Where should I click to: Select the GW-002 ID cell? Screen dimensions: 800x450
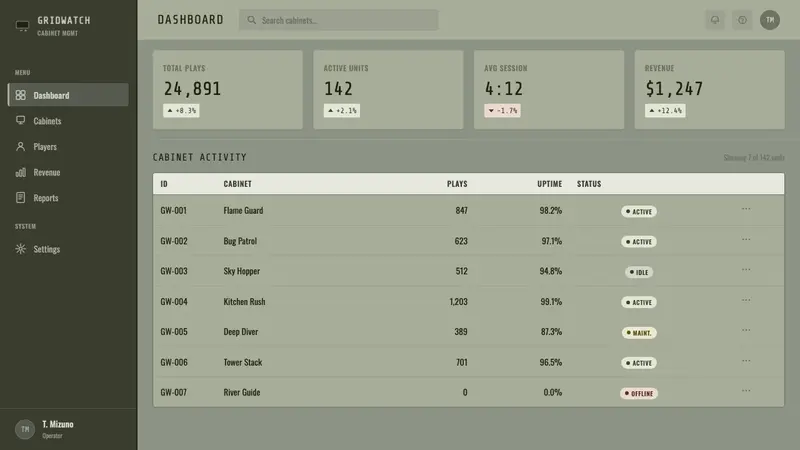click(174, 241)
